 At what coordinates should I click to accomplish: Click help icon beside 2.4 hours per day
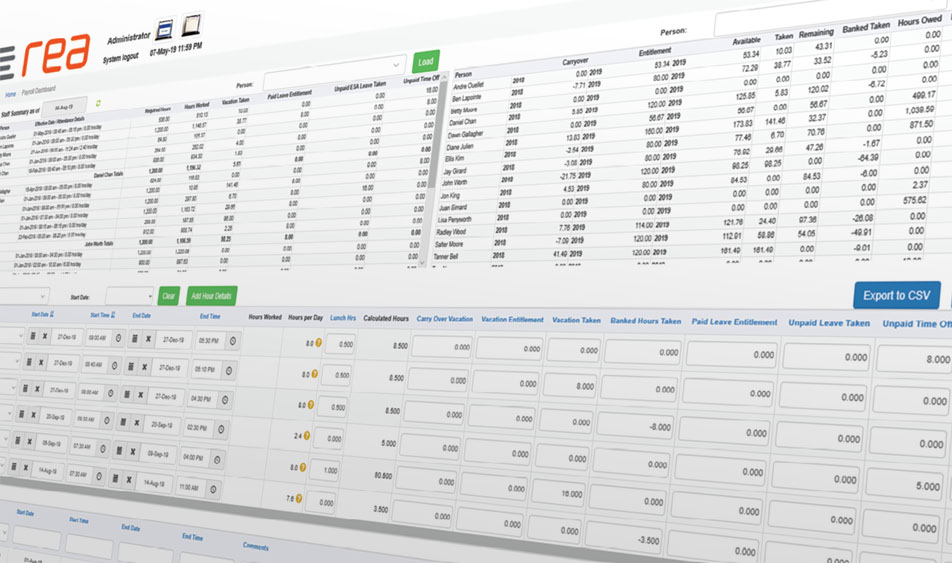click(307, 435)
